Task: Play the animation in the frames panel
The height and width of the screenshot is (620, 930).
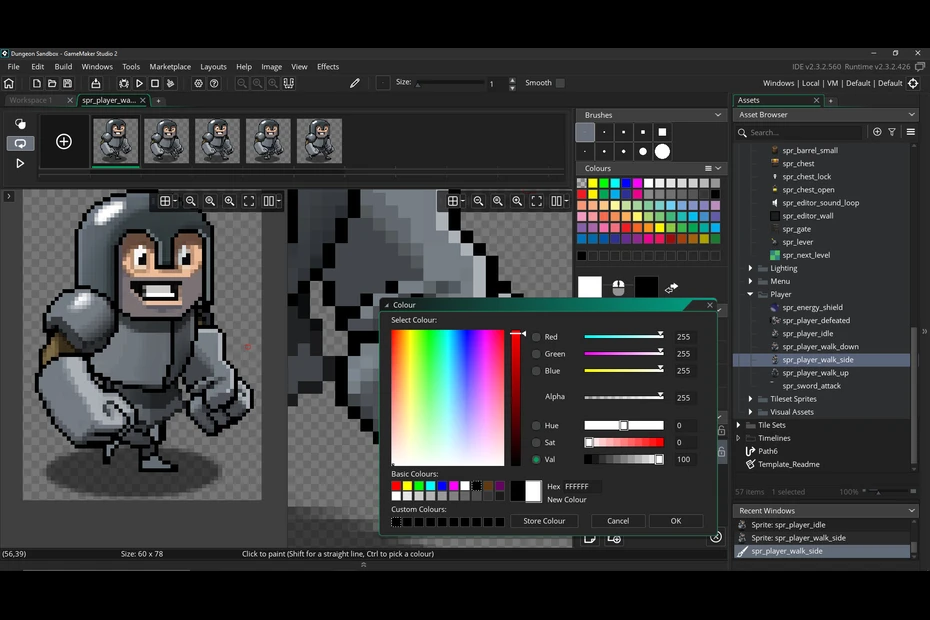Action: [x=20, y=163]
